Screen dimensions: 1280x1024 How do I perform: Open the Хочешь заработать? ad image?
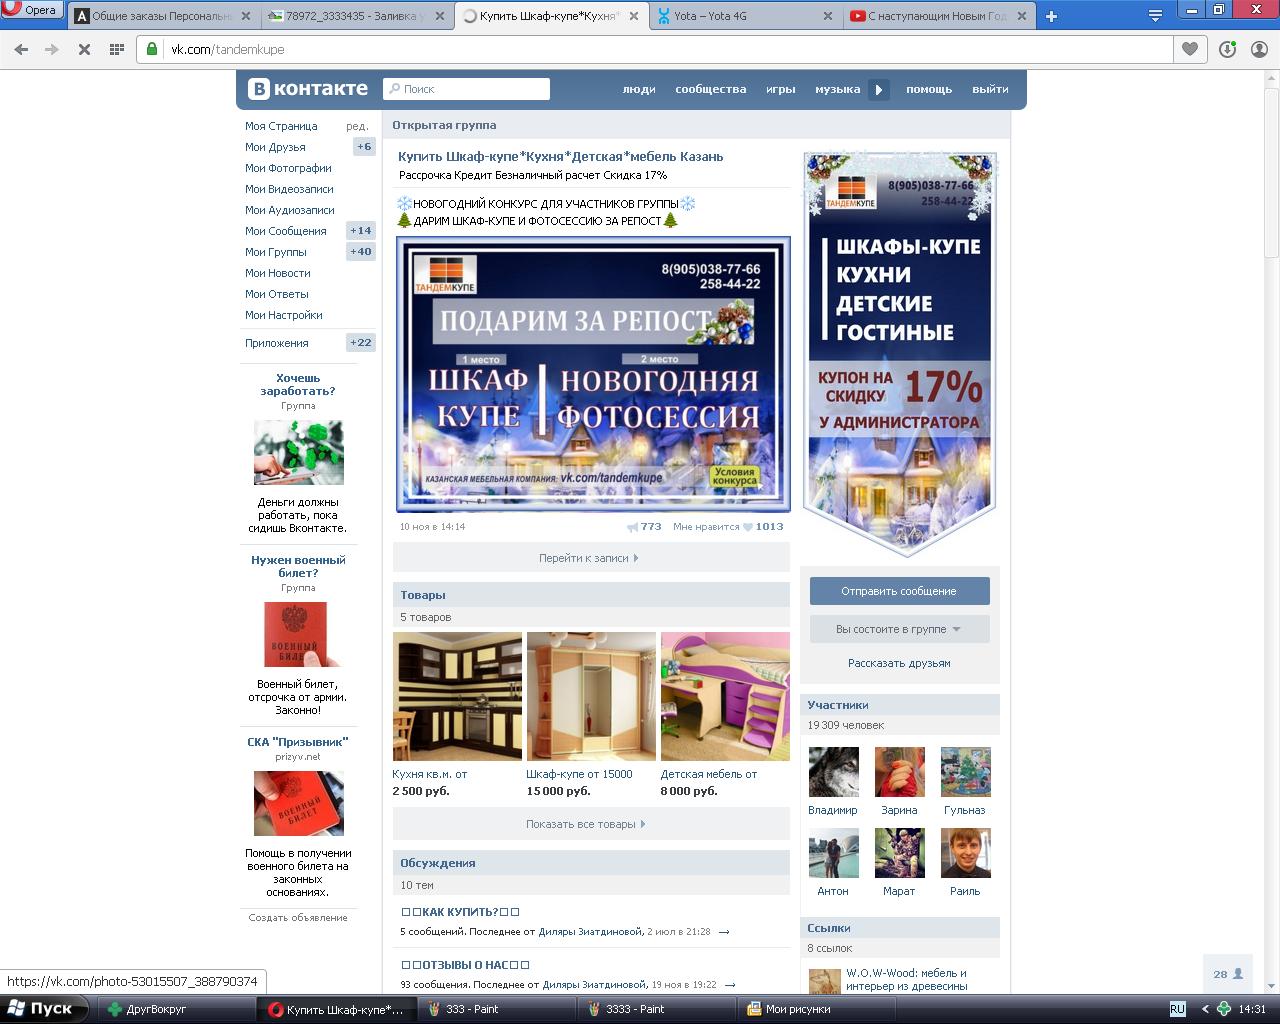pos(299,453)
